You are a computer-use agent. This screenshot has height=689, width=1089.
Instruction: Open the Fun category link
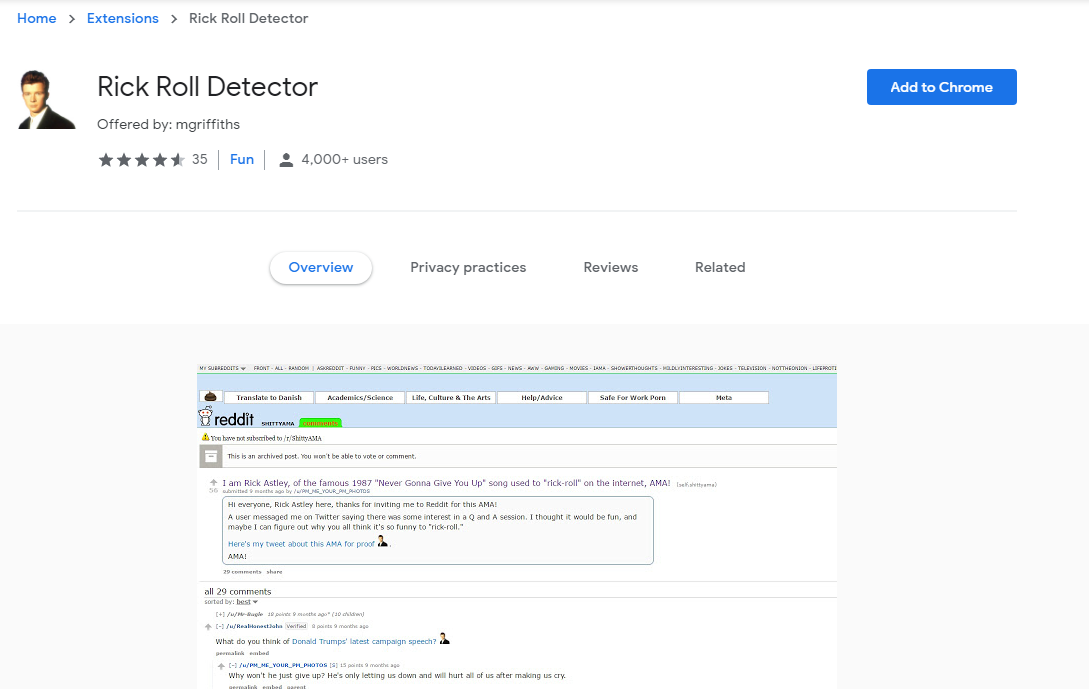click(242, 160)
